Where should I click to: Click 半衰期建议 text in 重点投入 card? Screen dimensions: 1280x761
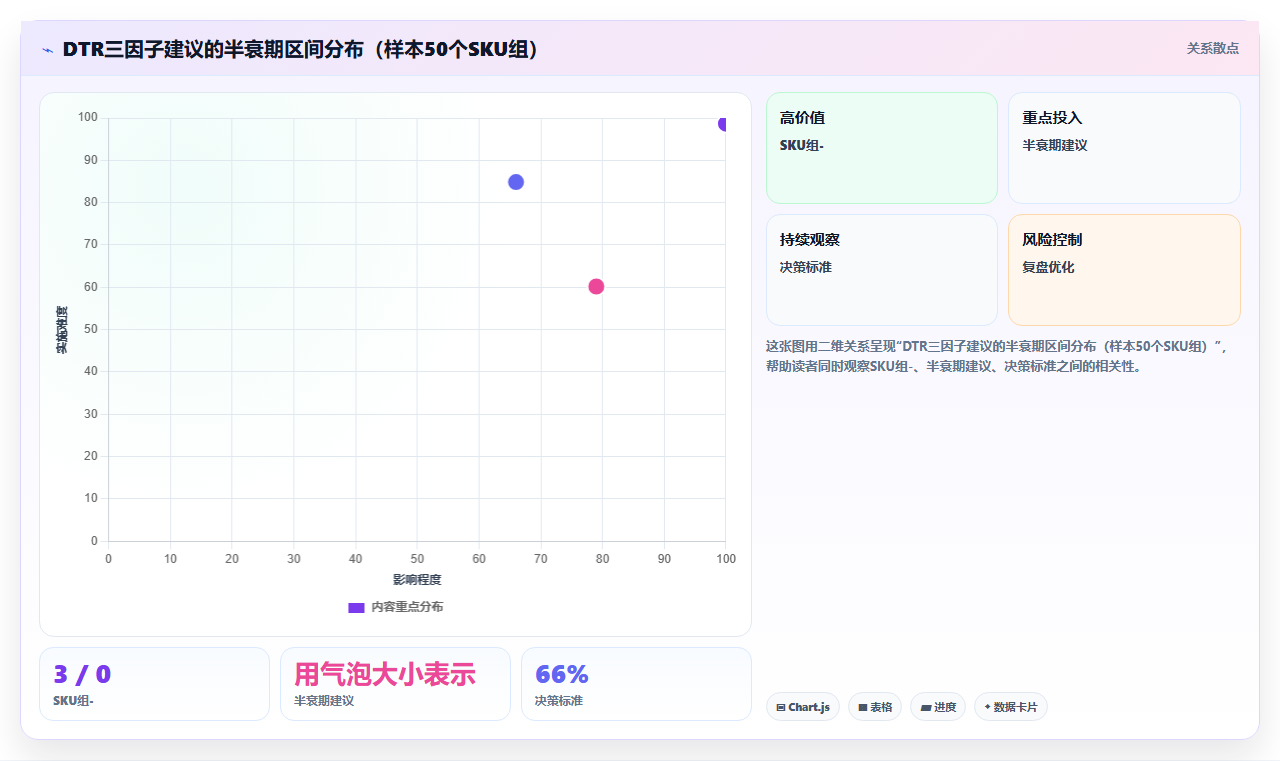(x=1055, y=146)
